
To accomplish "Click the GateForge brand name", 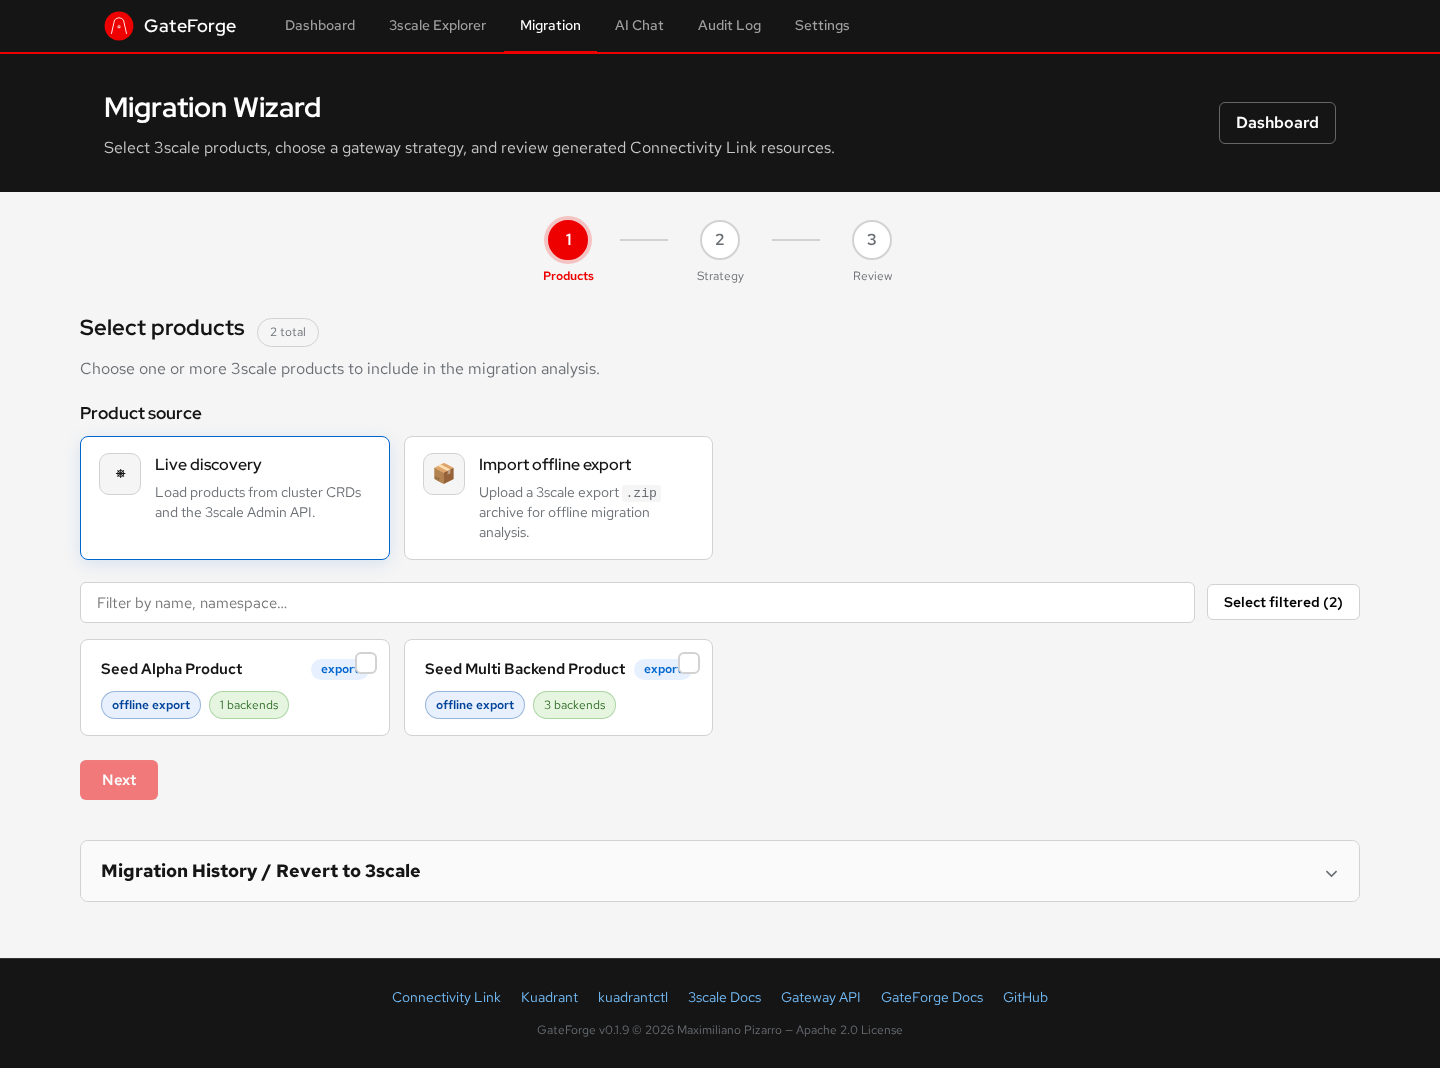I will (190, 26).
